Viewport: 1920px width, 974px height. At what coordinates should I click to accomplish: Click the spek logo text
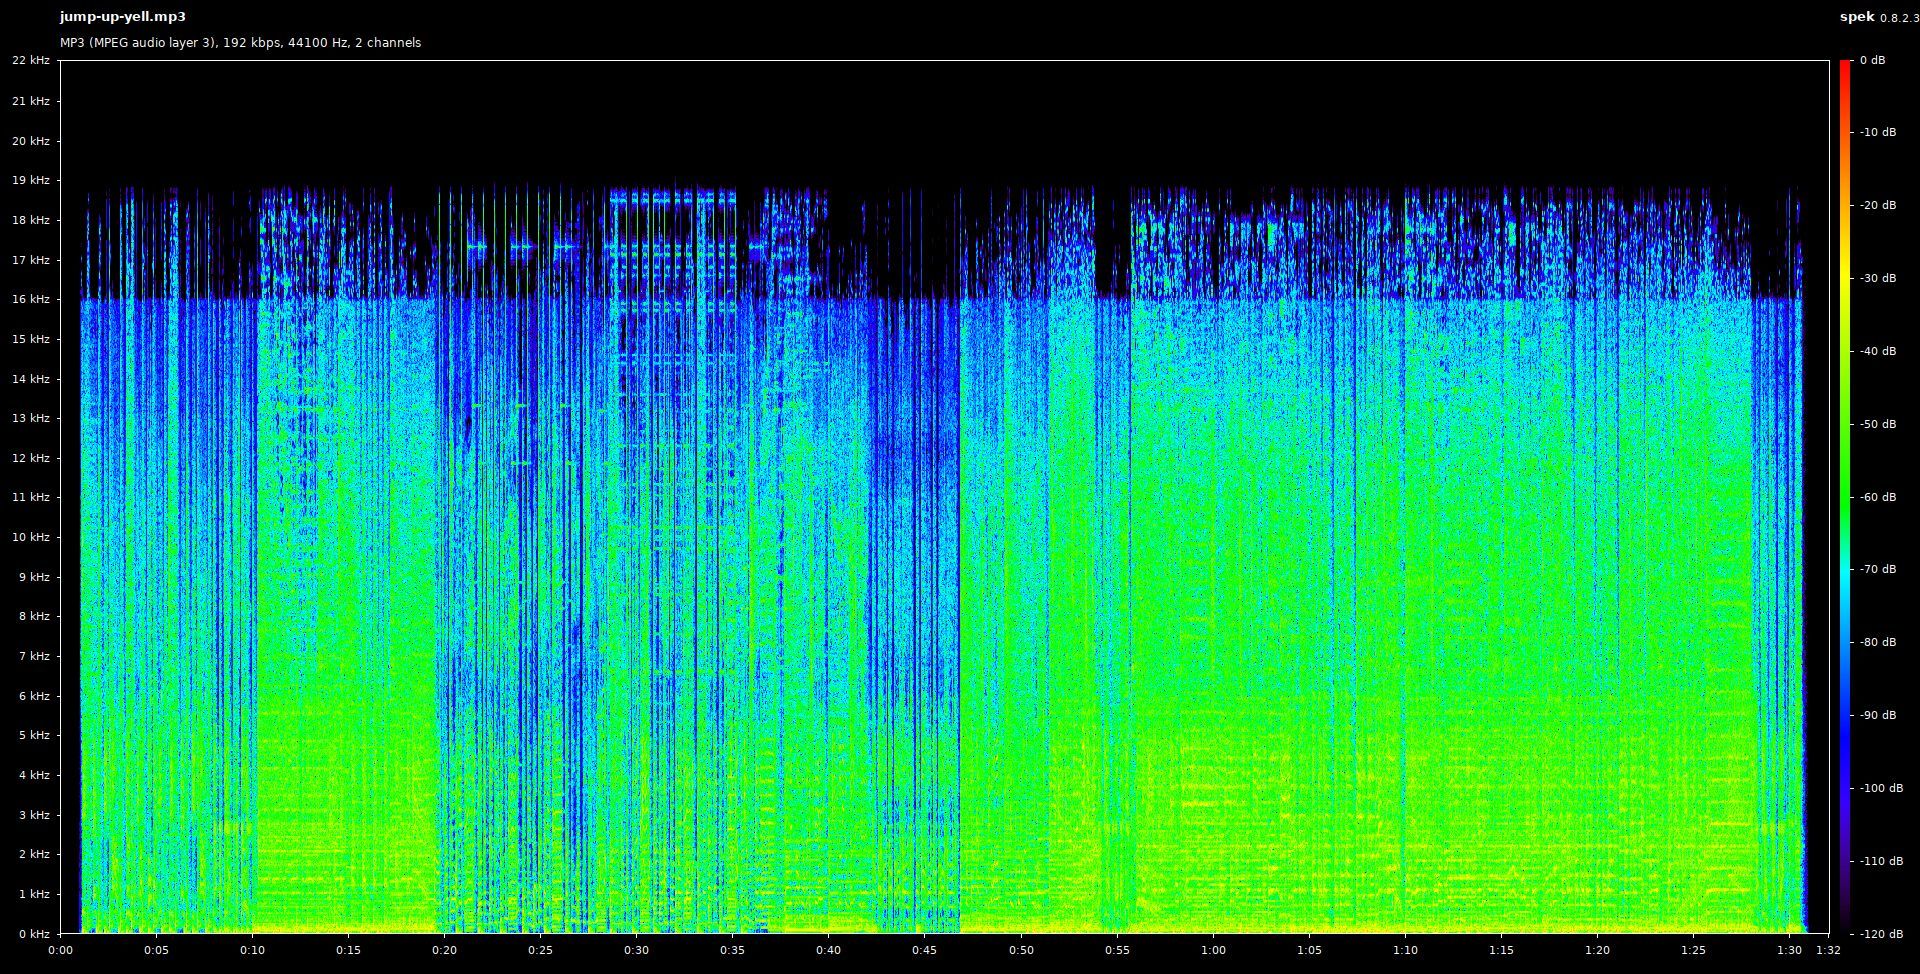1857,17
